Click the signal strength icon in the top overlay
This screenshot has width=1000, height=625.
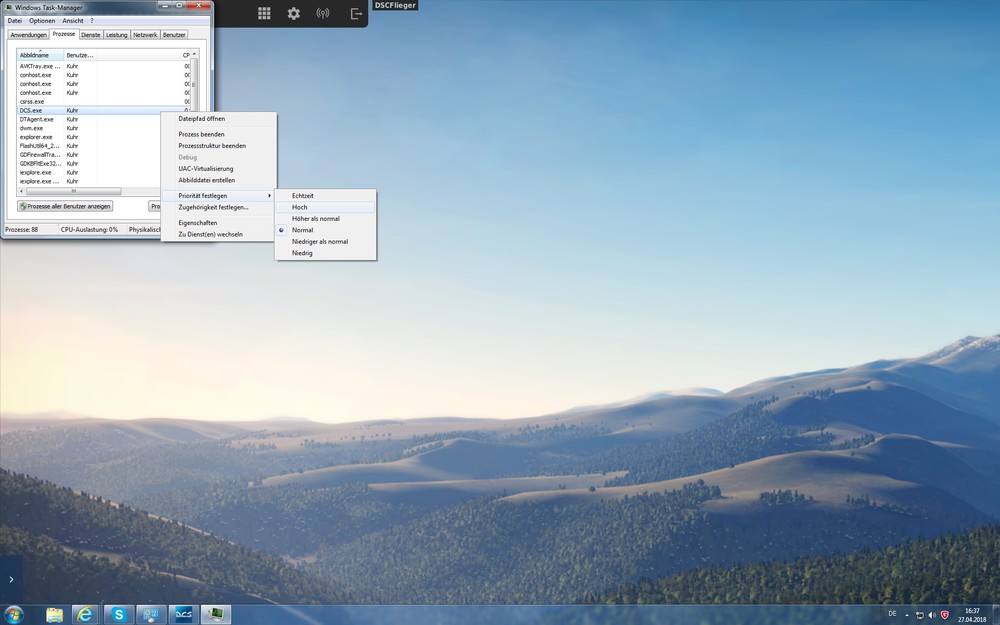[321, 13]
